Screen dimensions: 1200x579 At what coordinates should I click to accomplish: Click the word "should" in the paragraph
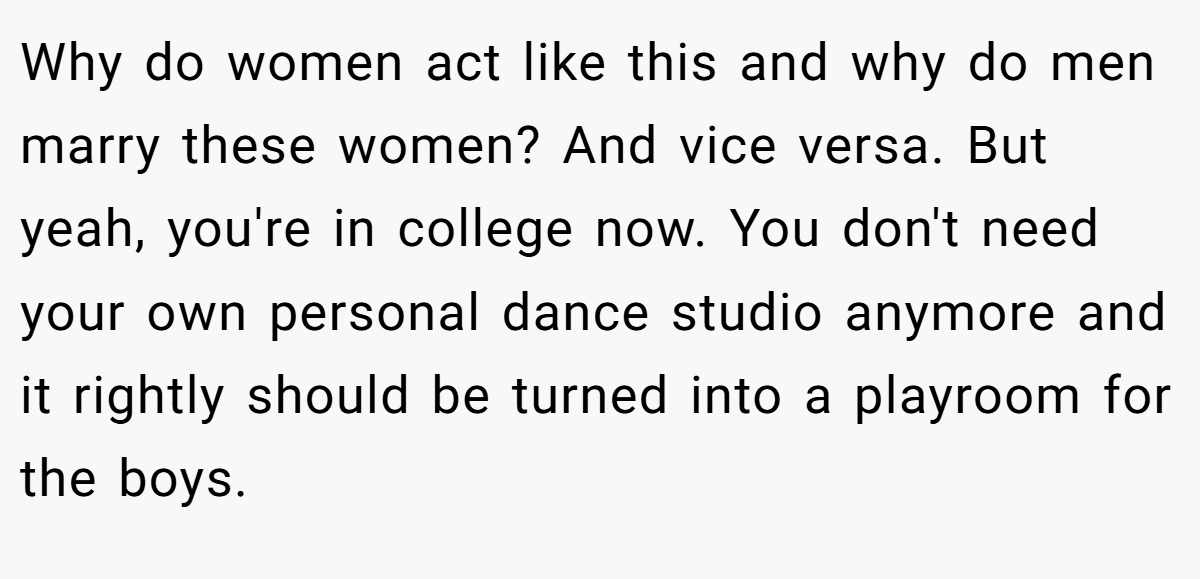click(329, 397)
